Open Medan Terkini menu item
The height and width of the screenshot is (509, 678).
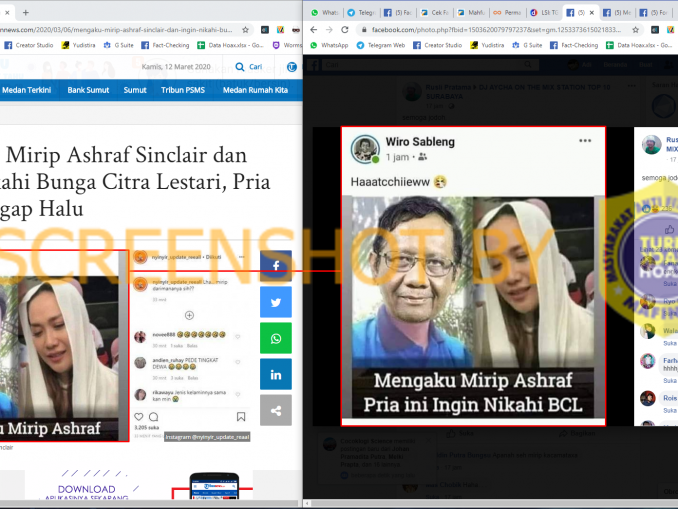[x=26, y=90]
